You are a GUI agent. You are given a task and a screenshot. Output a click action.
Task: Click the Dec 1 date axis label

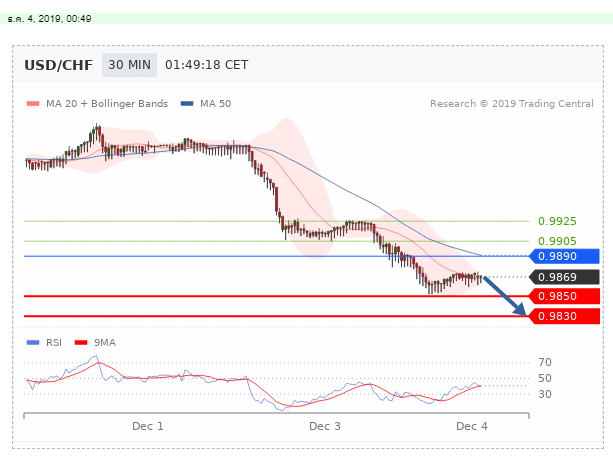tap(148, 426)
